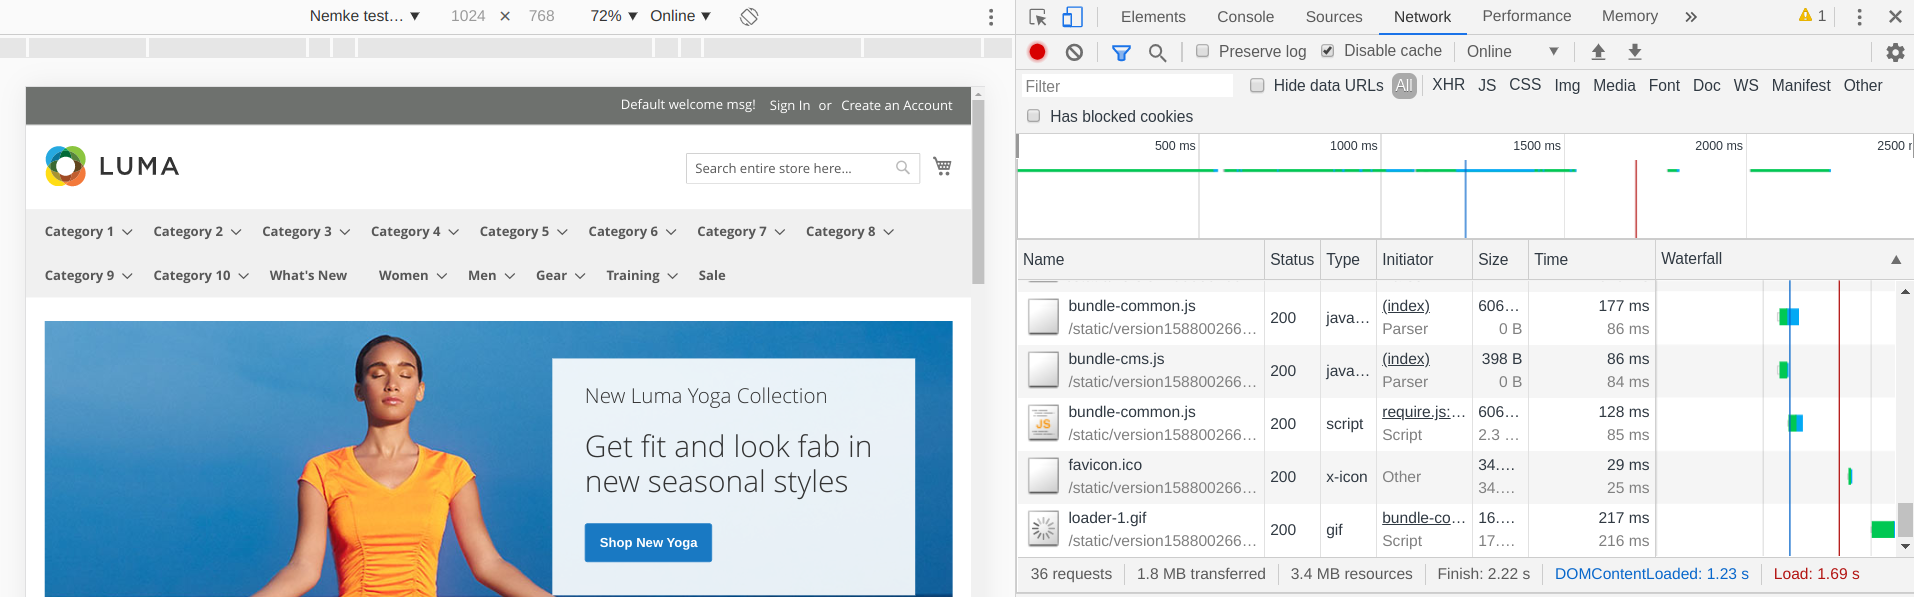The image size is (1914, 597).
Task: Click the rotate device icon
Action: pos(749,16)
